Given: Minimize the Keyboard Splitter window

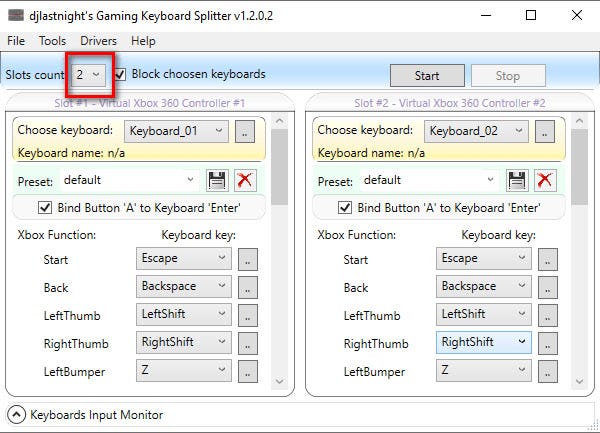Looking at the screenshot, I should (x=486, y=16).
